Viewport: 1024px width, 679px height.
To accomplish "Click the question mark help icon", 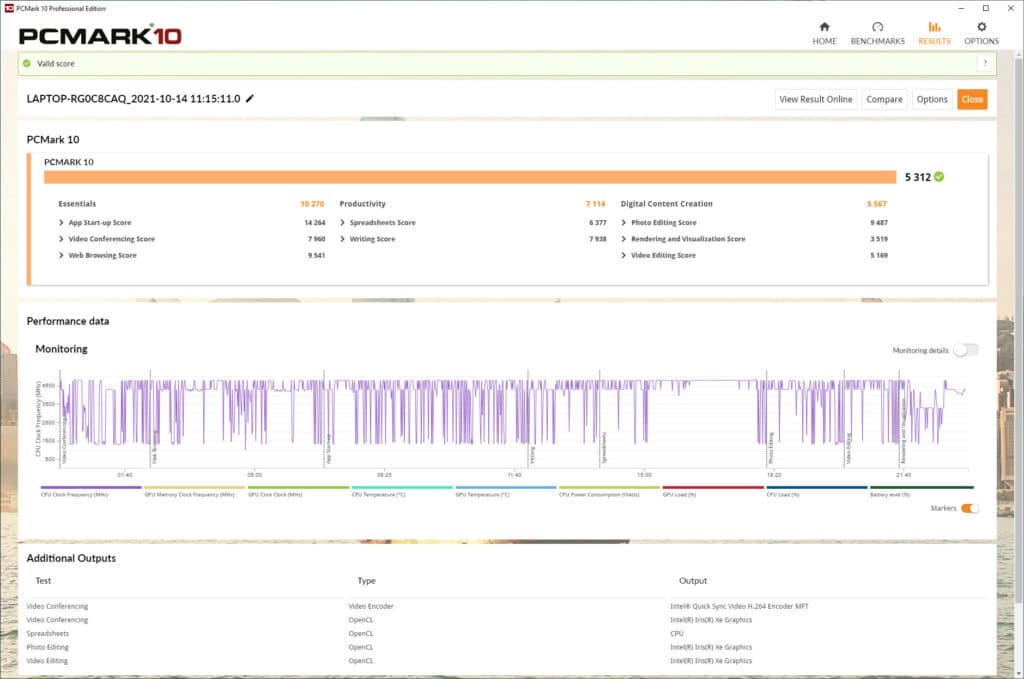I will 985,63.
